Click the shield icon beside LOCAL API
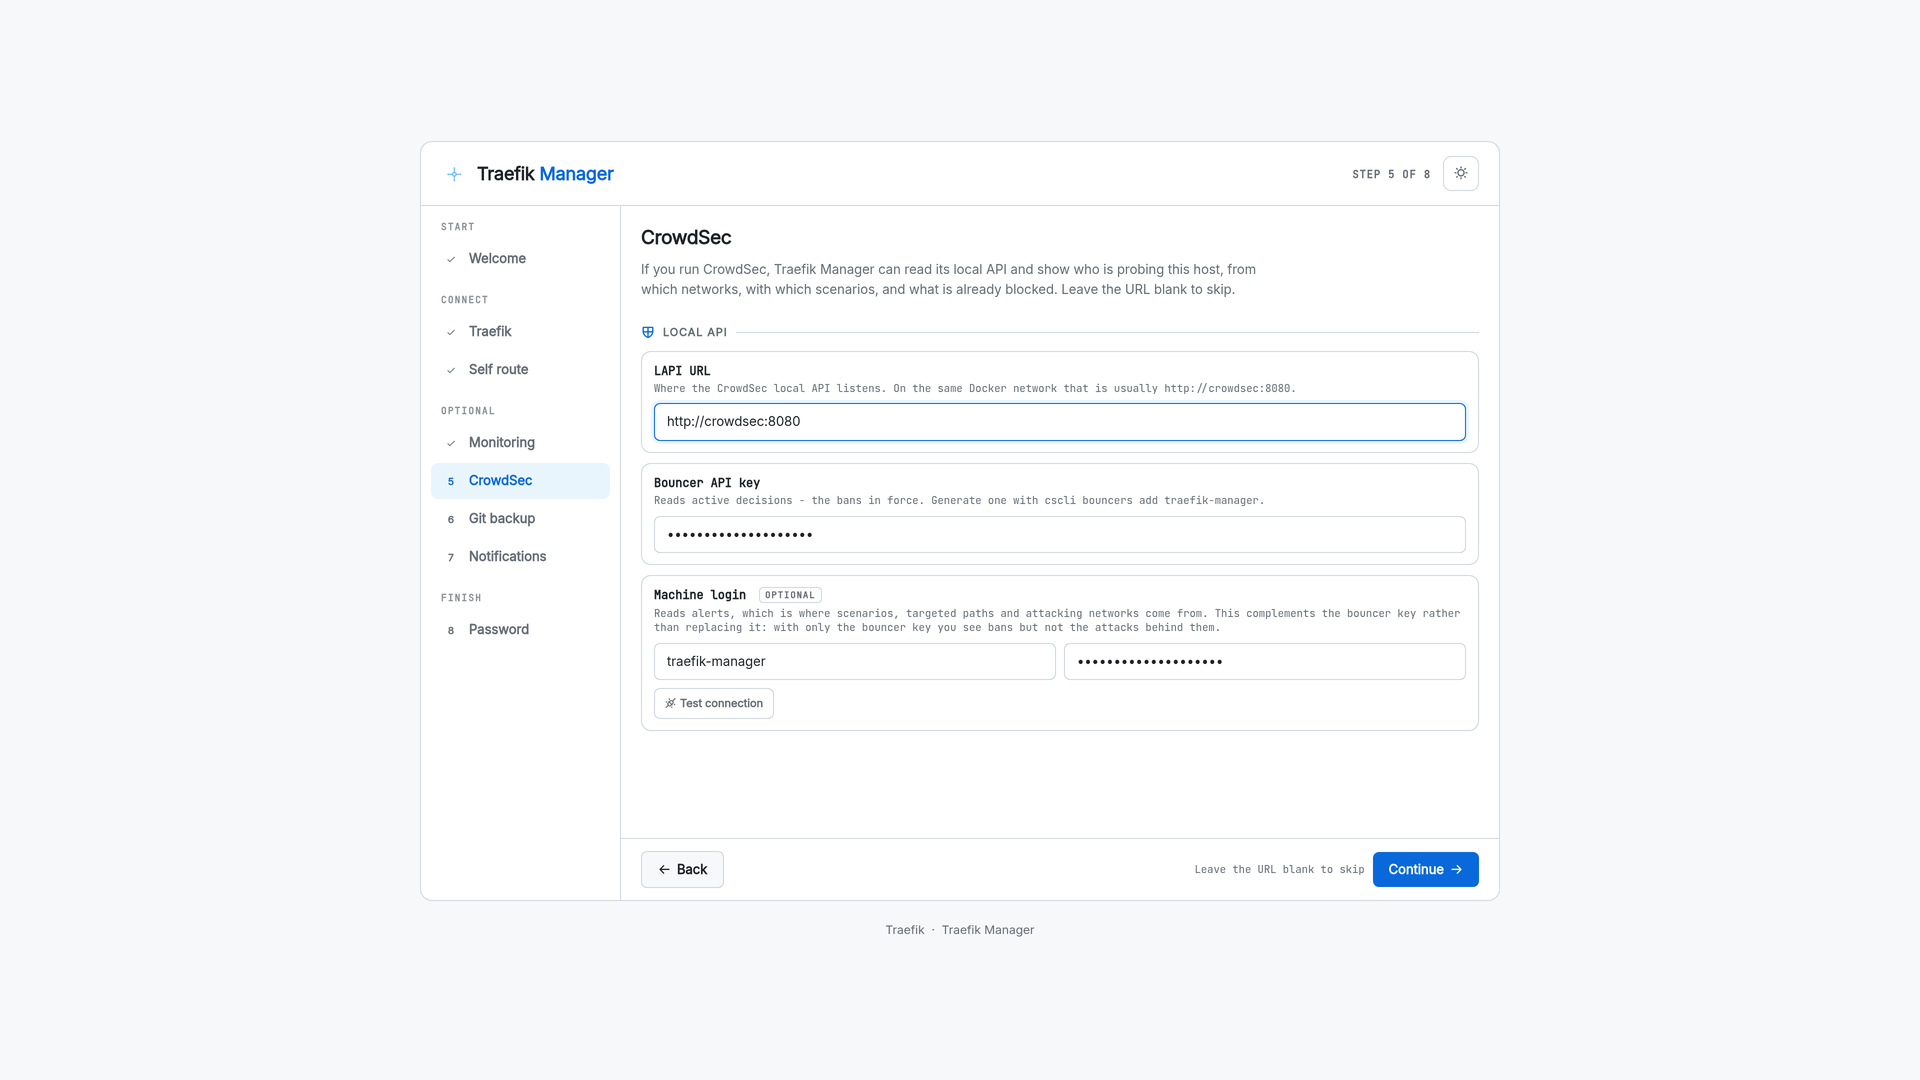The height and width of the screenshot is (1080, 1920). point(648,332)
